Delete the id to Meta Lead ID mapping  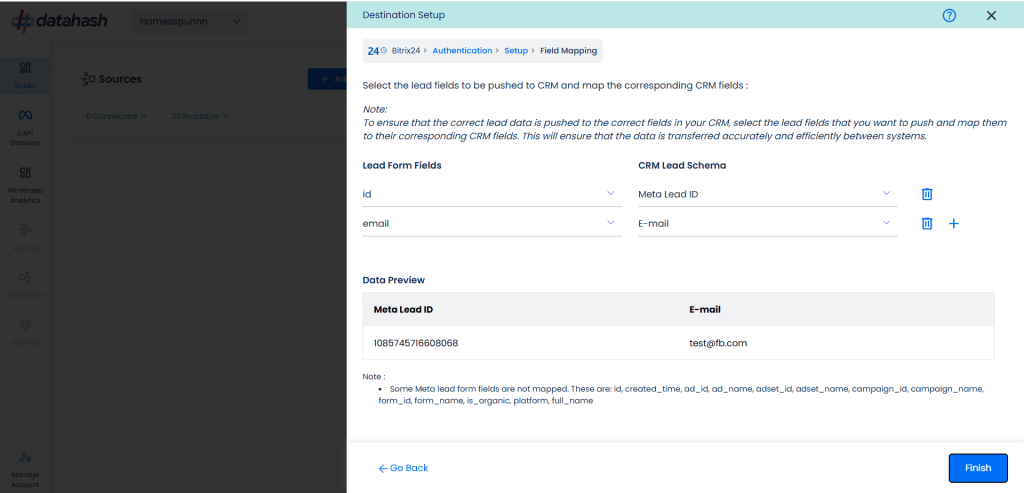point(926,194)
